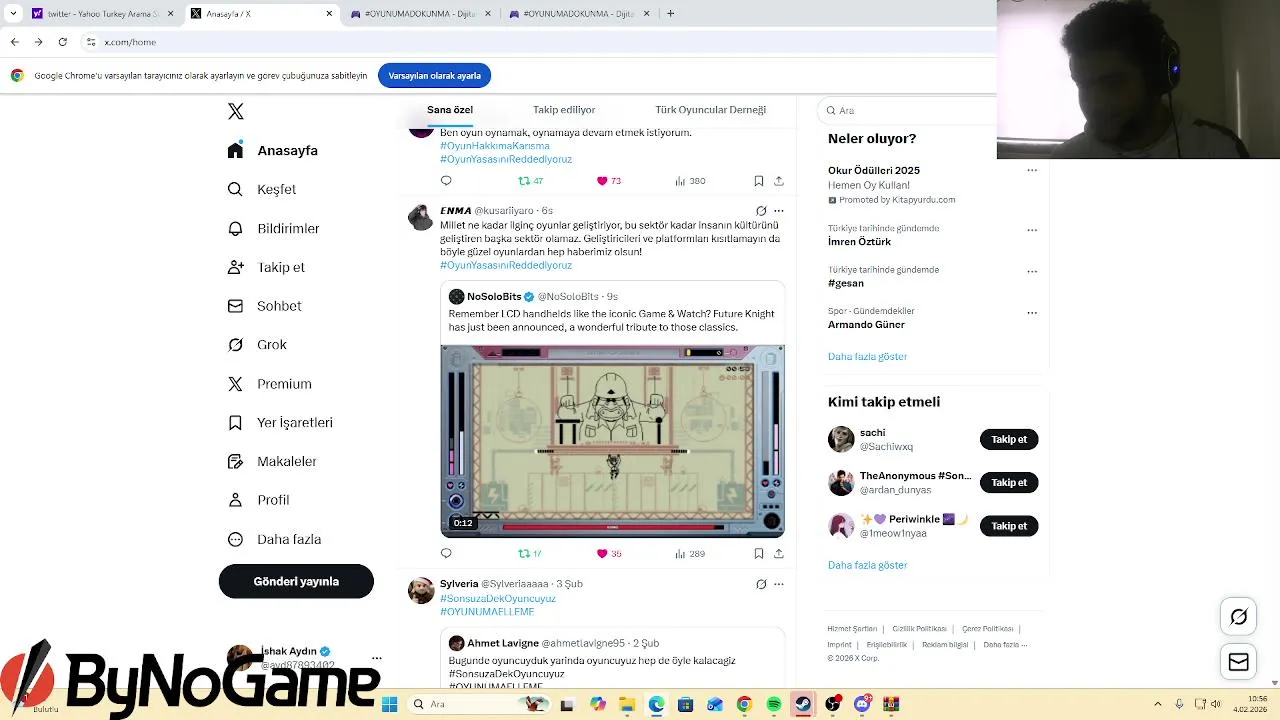Bookmark the top post with 380 views
Viewport: 1280px width, 720px height.
coord(759,181)
